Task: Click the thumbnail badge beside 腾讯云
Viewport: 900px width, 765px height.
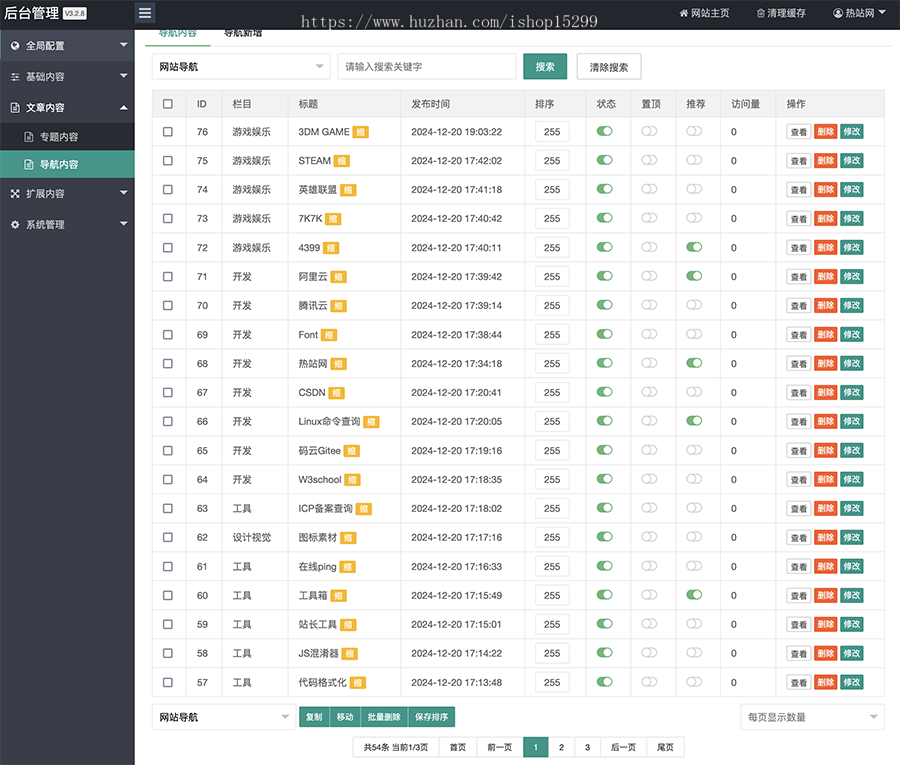Action: tap(339, 306)
